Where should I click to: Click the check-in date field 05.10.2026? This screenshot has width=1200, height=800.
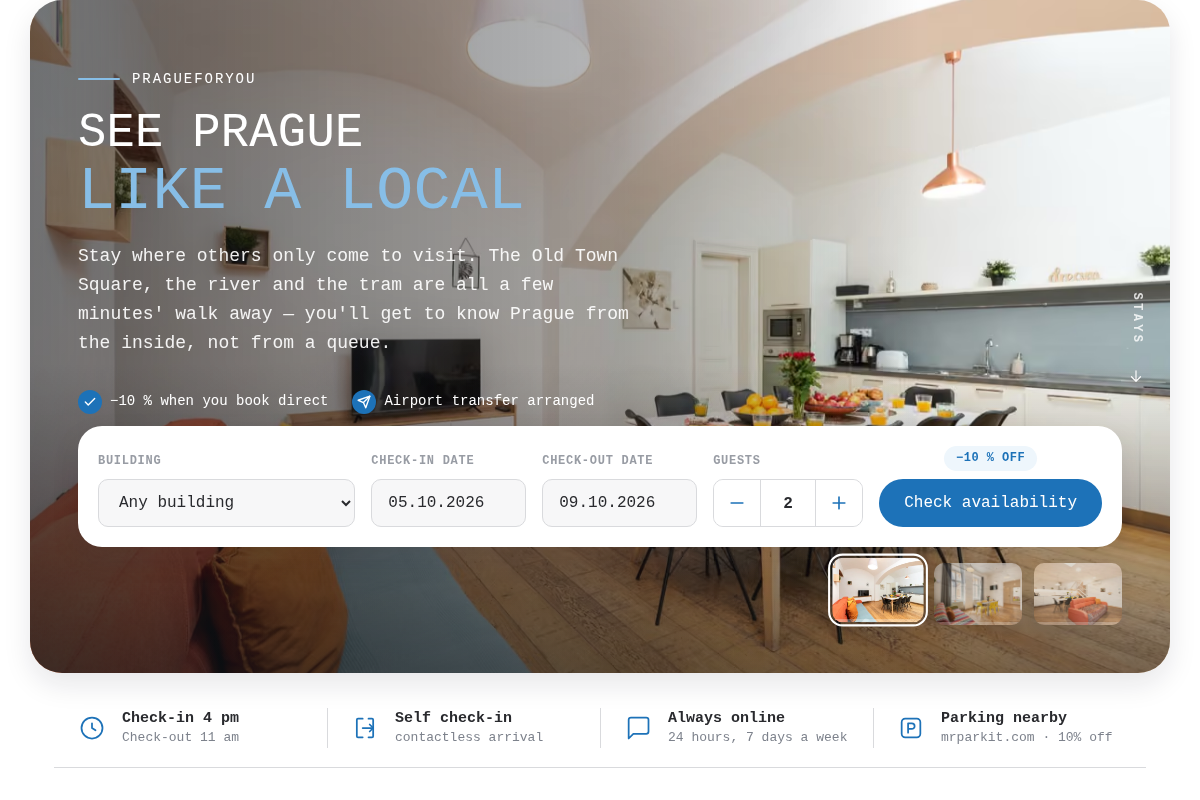pos(448,503)
